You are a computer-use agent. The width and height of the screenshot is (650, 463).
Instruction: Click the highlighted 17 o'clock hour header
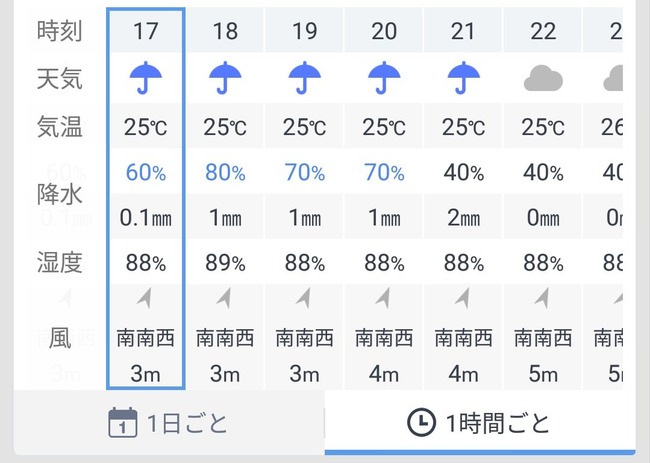point(146,31)
